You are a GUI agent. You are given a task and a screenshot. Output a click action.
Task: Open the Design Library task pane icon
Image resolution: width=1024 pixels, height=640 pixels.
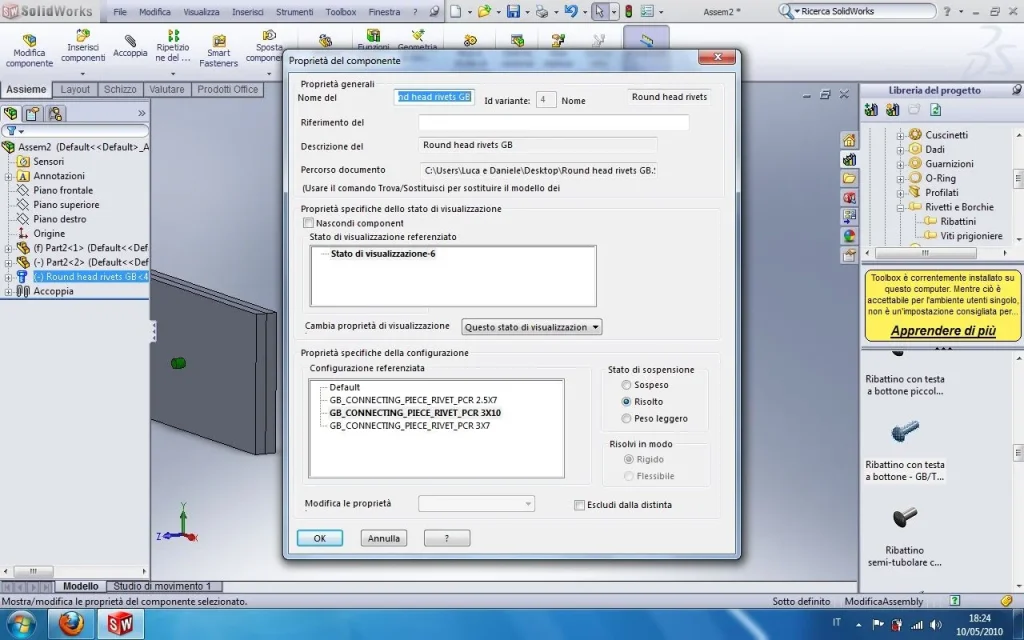click(x=849, y=160)
